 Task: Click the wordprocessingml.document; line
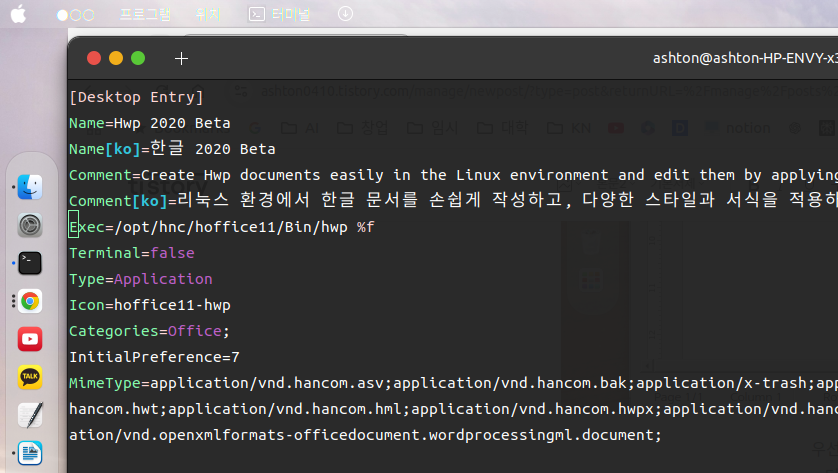click(366, 435)
